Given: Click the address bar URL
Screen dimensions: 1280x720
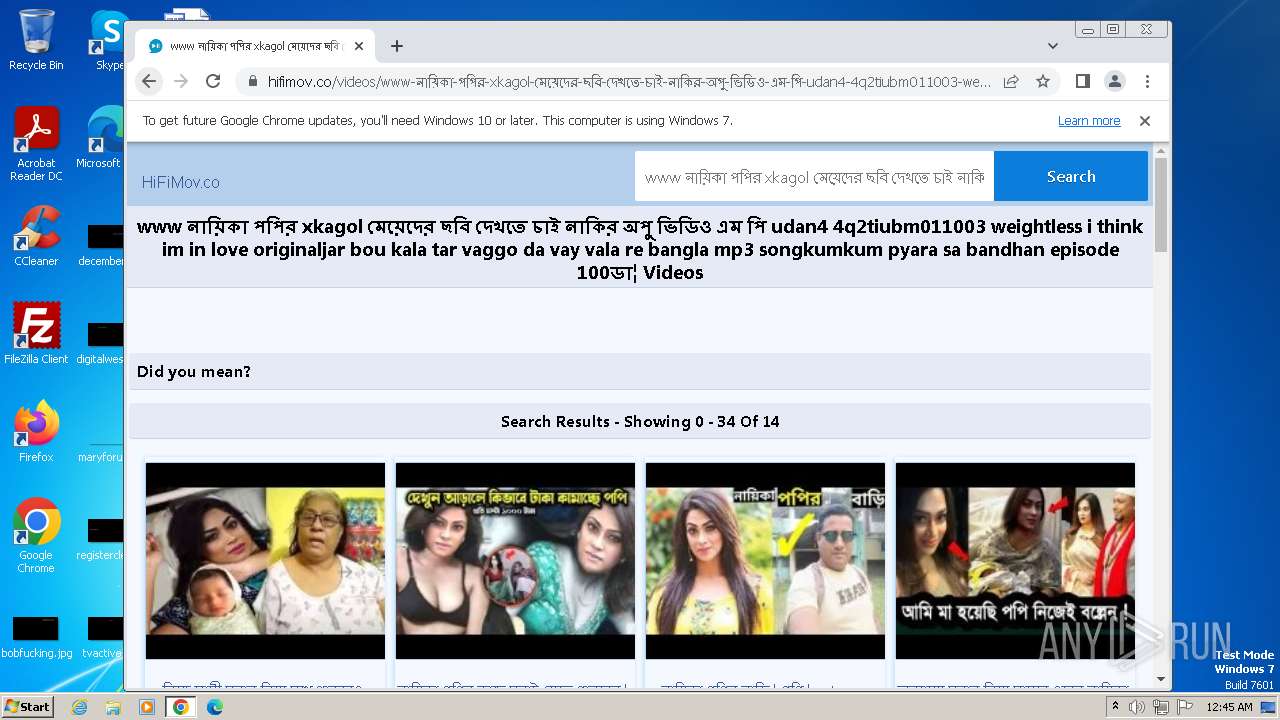Looking at the screenshot, I should click(629, 82).
